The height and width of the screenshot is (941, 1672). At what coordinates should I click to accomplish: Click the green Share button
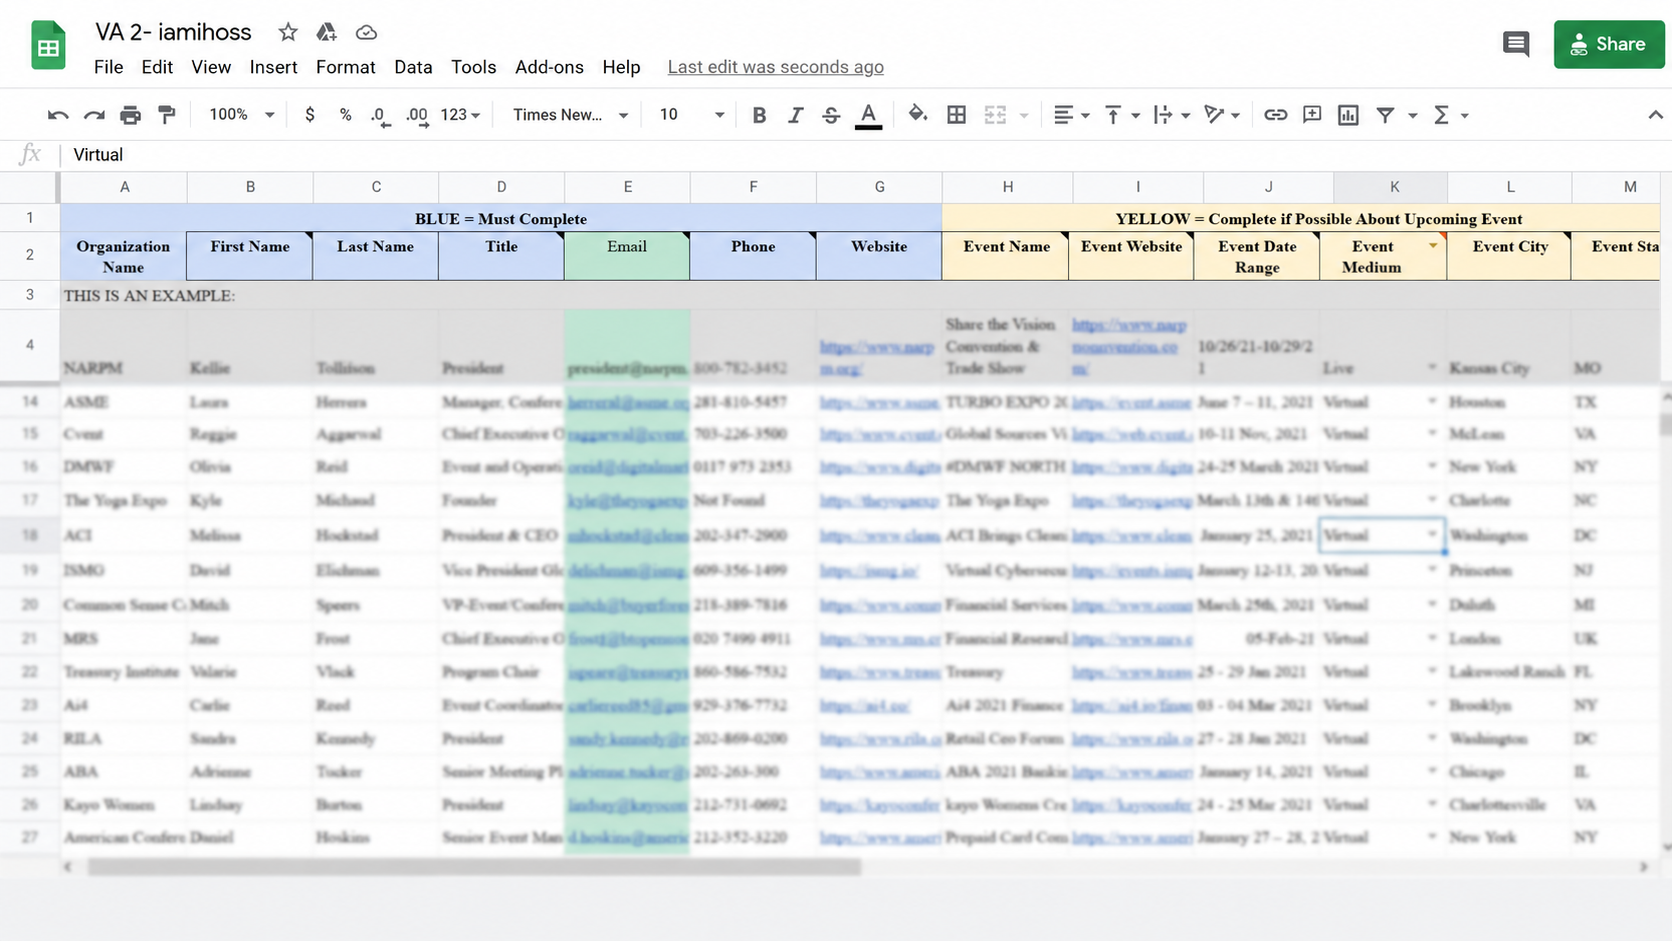pyautogui.click(x=1609, y=44)
